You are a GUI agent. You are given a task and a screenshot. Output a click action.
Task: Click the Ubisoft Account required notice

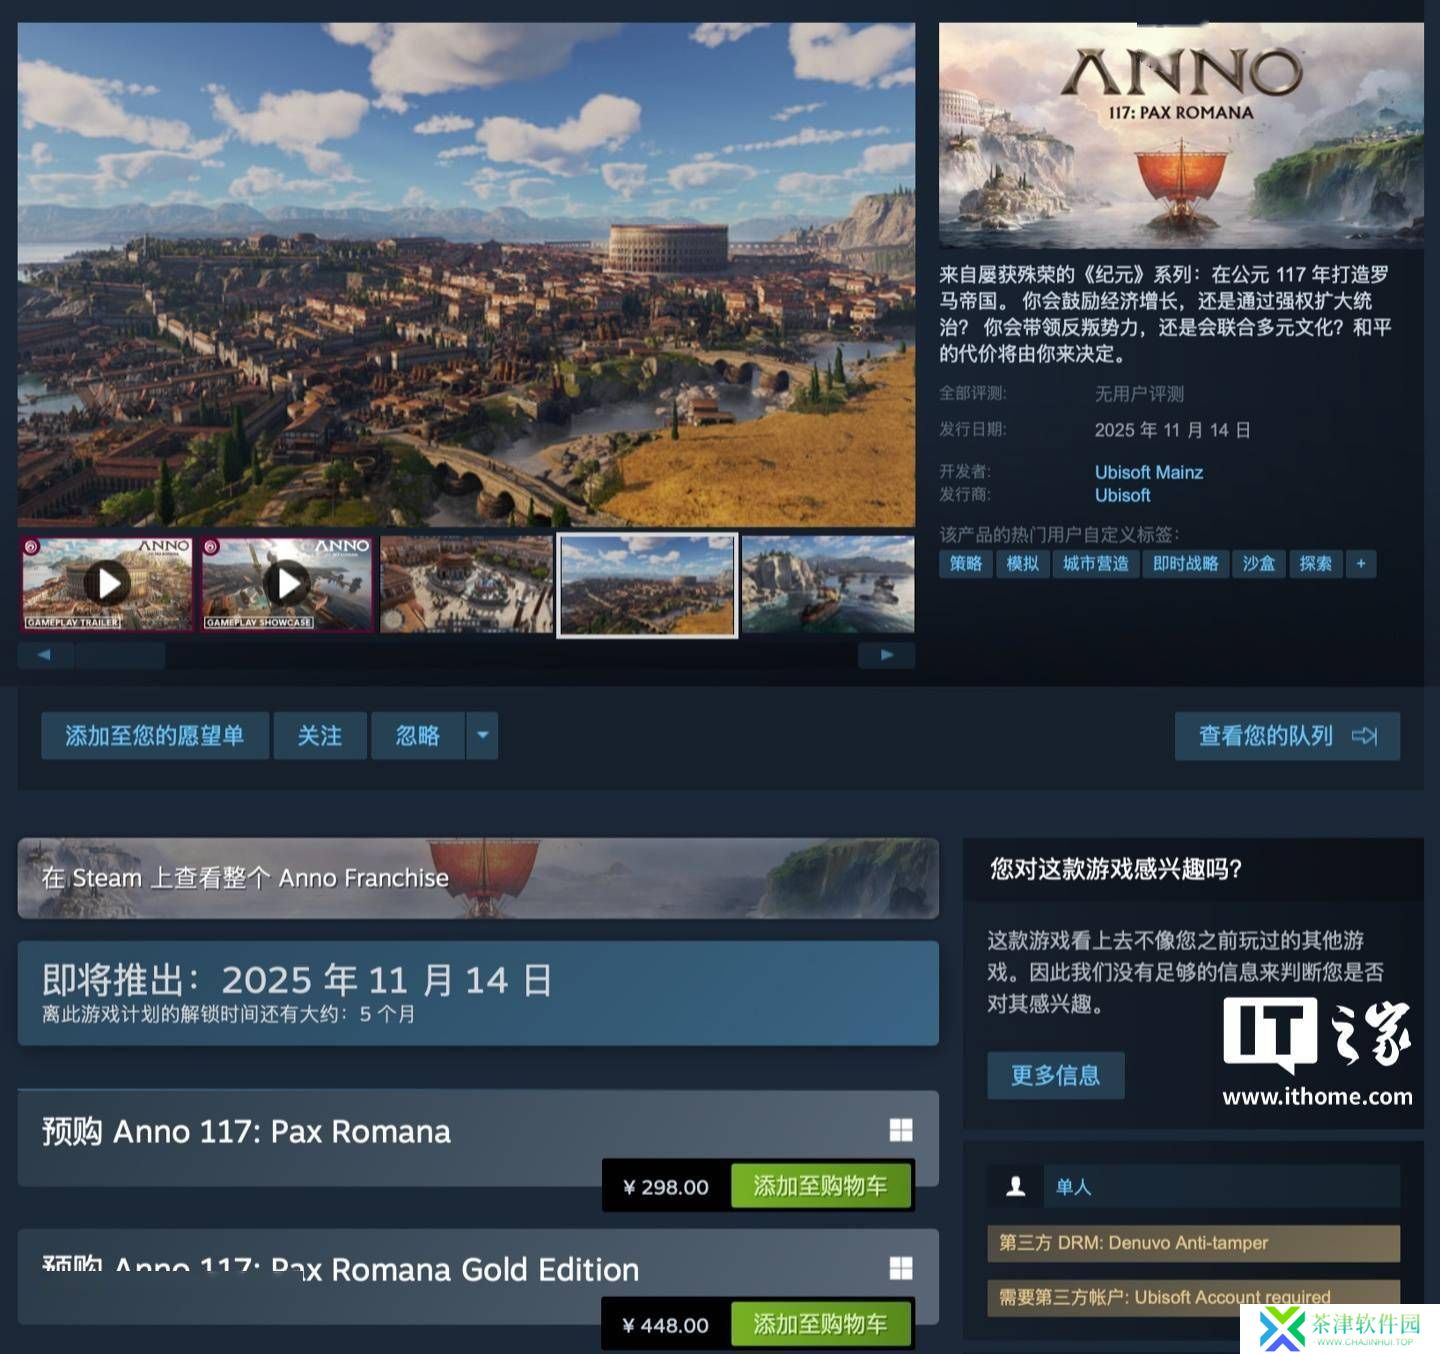pos(1193,1297)
